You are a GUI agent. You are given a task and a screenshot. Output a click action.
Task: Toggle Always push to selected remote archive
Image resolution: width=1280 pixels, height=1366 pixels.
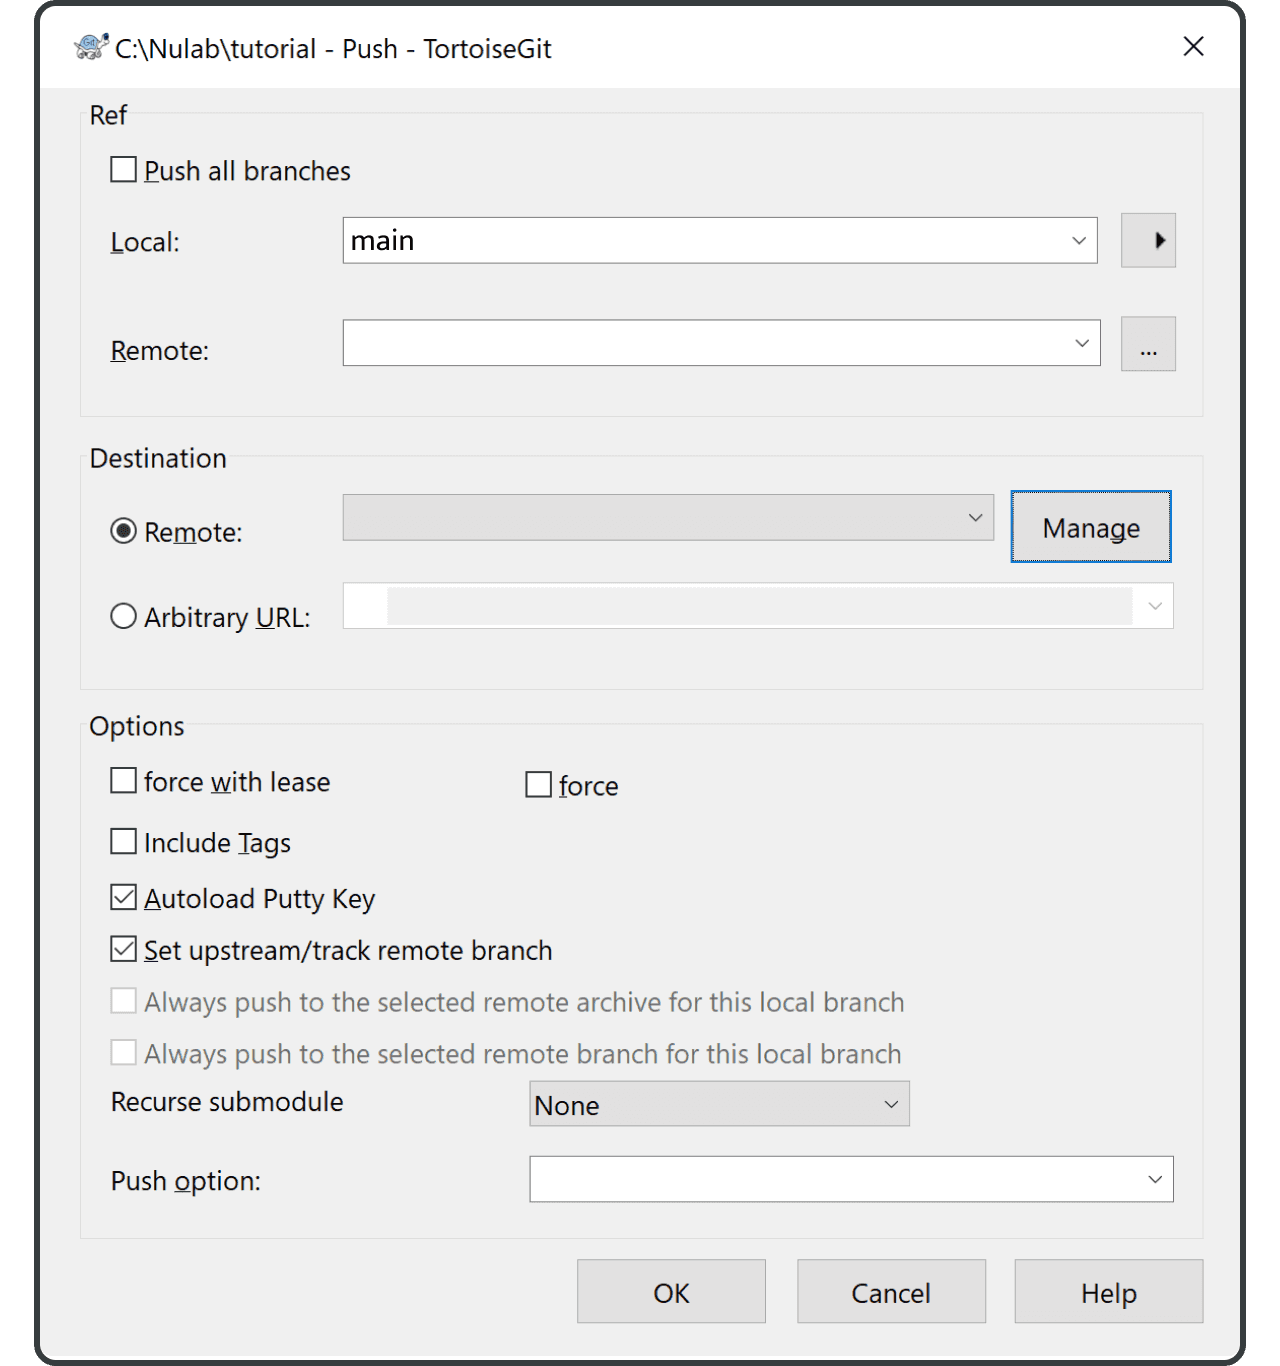pyautogui.click(x=123, y=1000)
